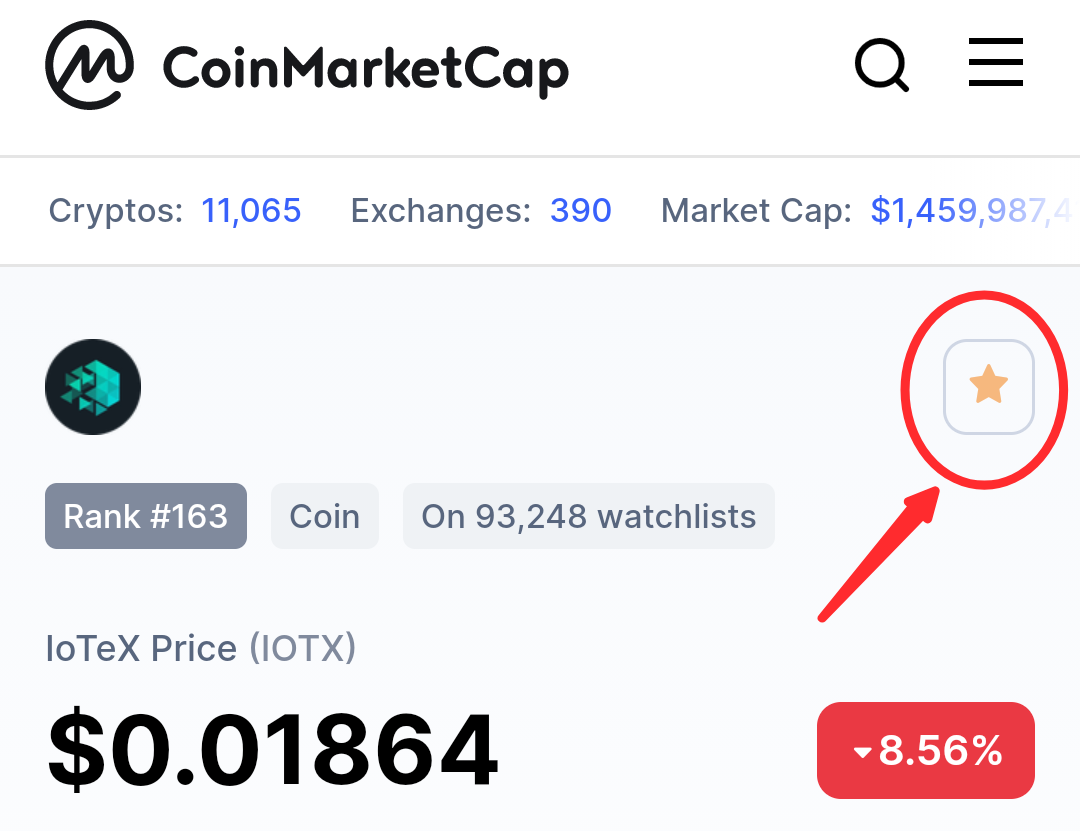The image size is (1080, 831).
Task: Click the Coin tag badge
Action: tap(324, 516)
